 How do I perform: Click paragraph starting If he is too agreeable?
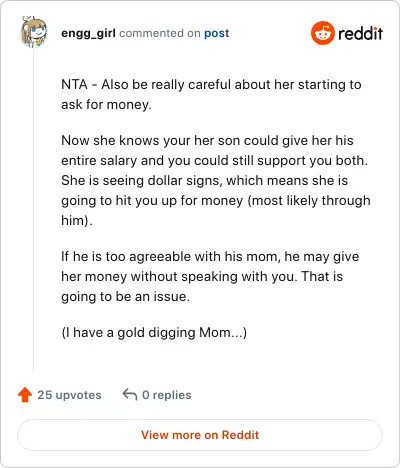click(210, 276)
